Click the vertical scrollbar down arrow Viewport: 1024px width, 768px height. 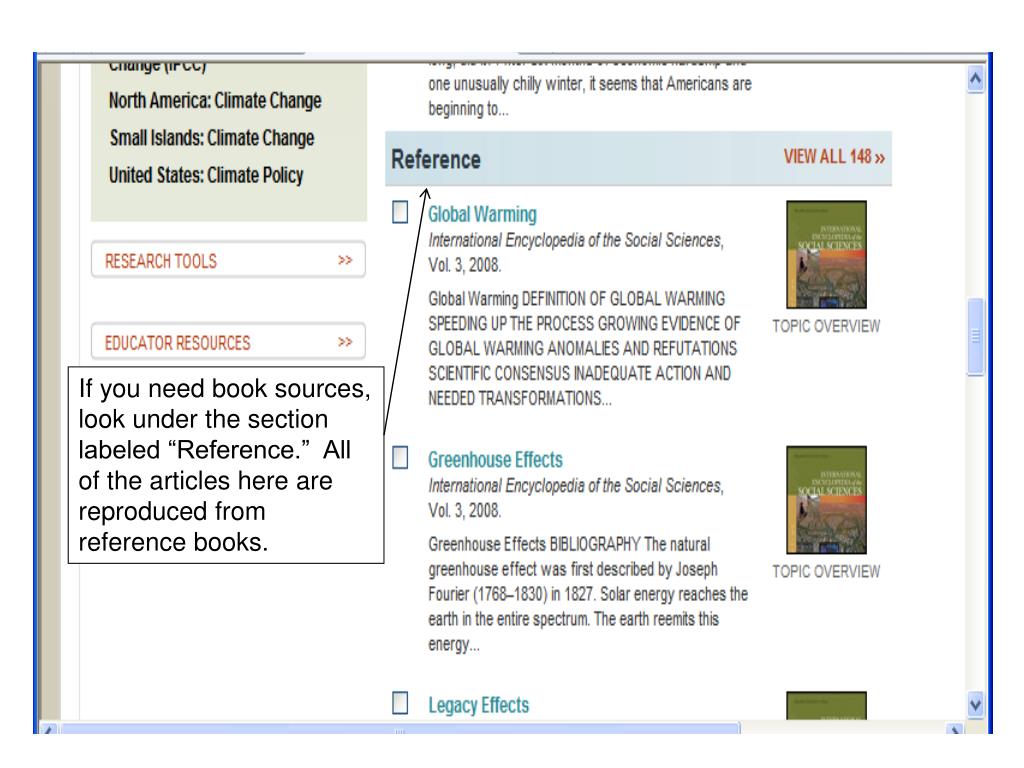(x=976, y=705)
